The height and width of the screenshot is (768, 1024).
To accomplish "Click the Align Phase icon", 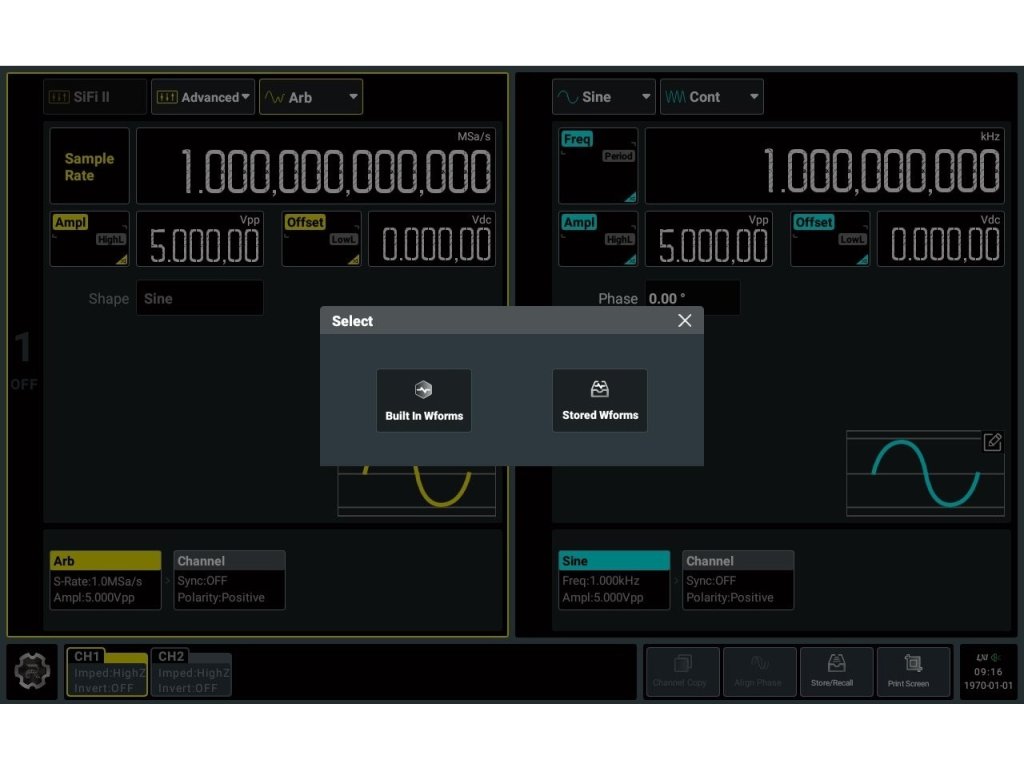I will coord(759,672).
